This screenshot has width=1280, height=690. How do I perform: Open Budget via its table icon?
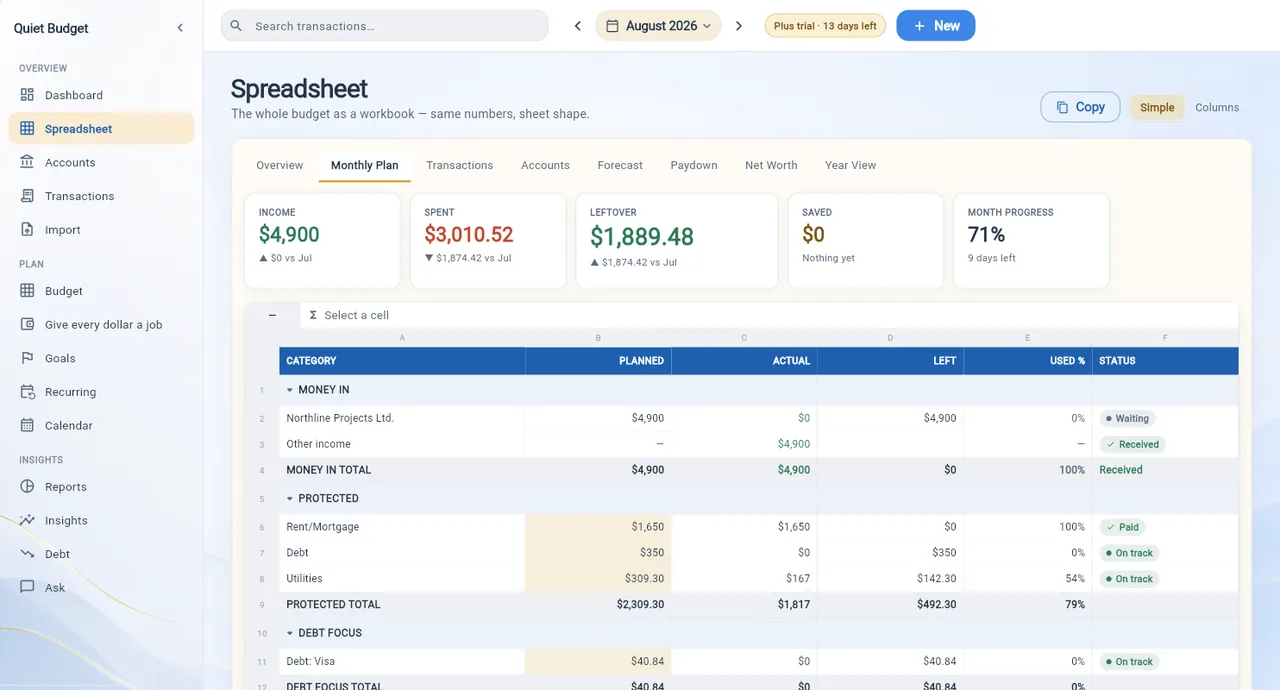27,291
